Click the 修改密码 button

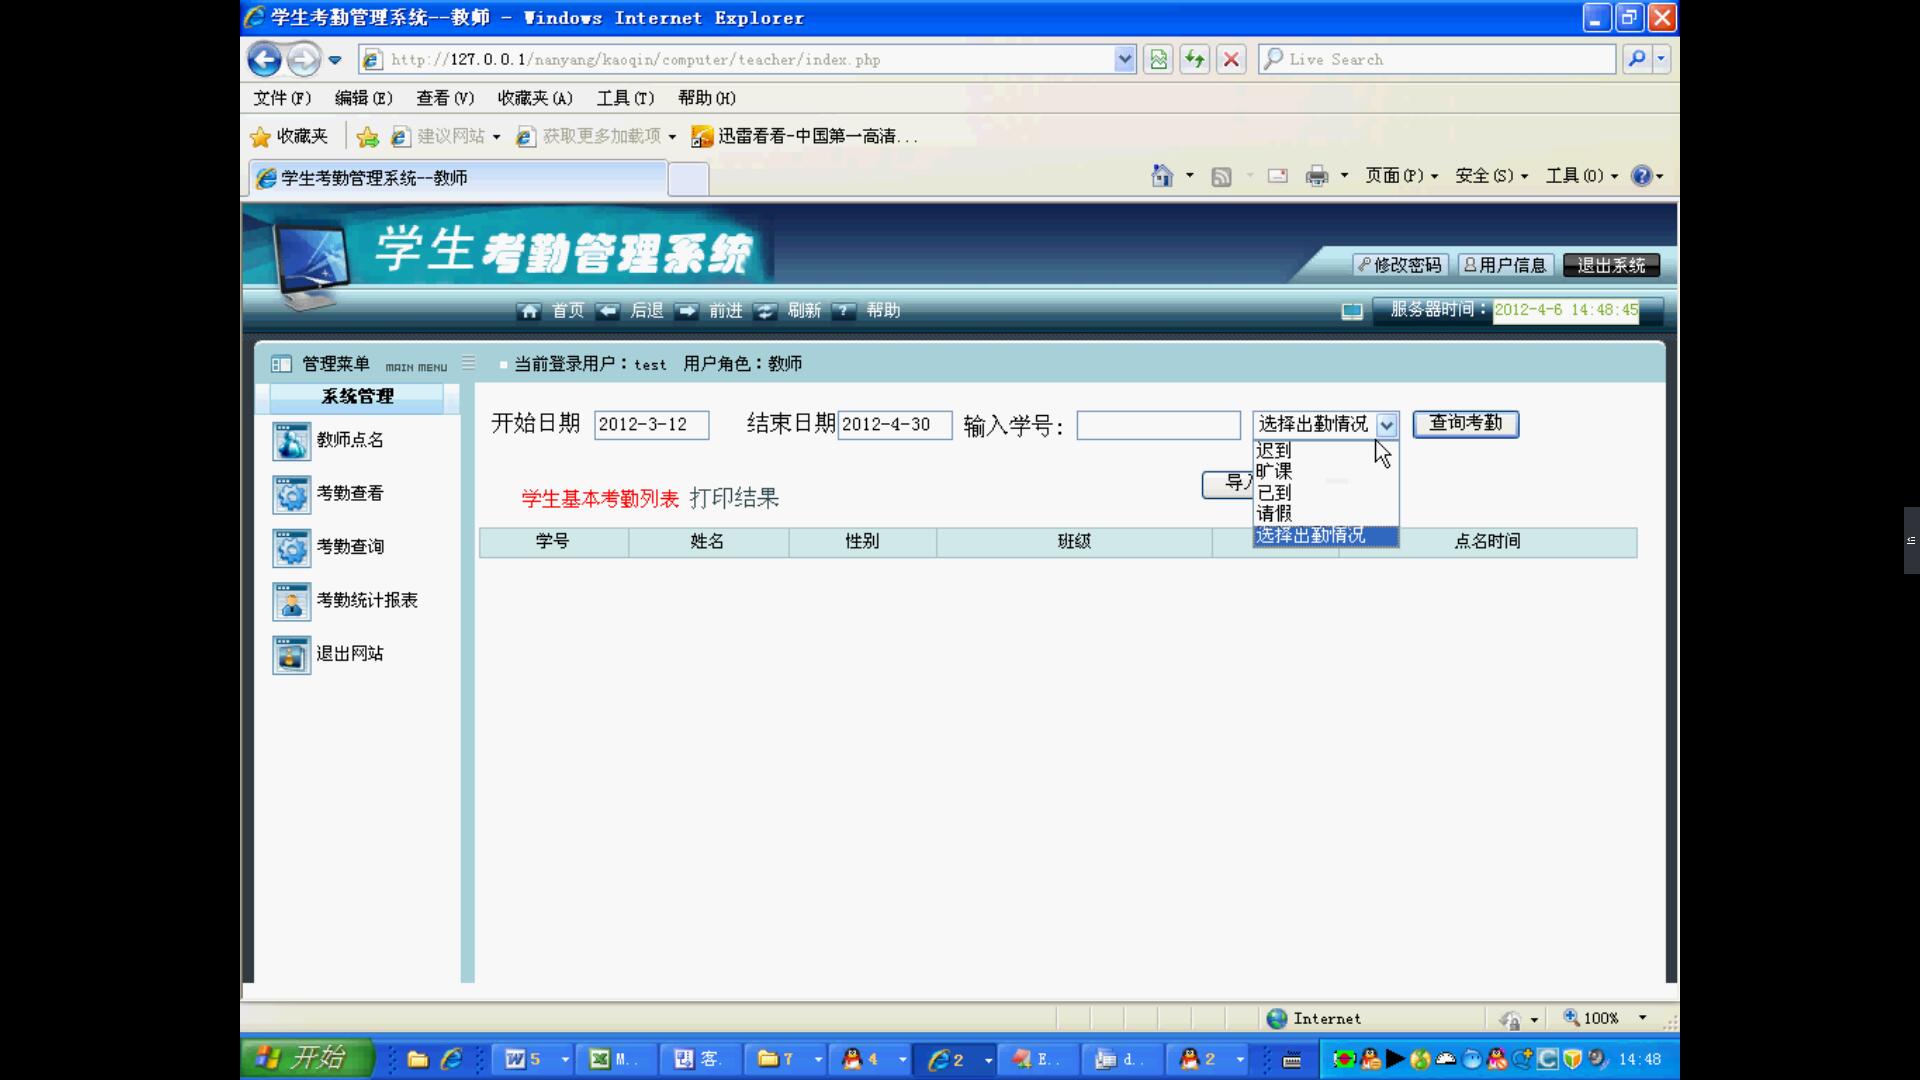click(1400, 265)
